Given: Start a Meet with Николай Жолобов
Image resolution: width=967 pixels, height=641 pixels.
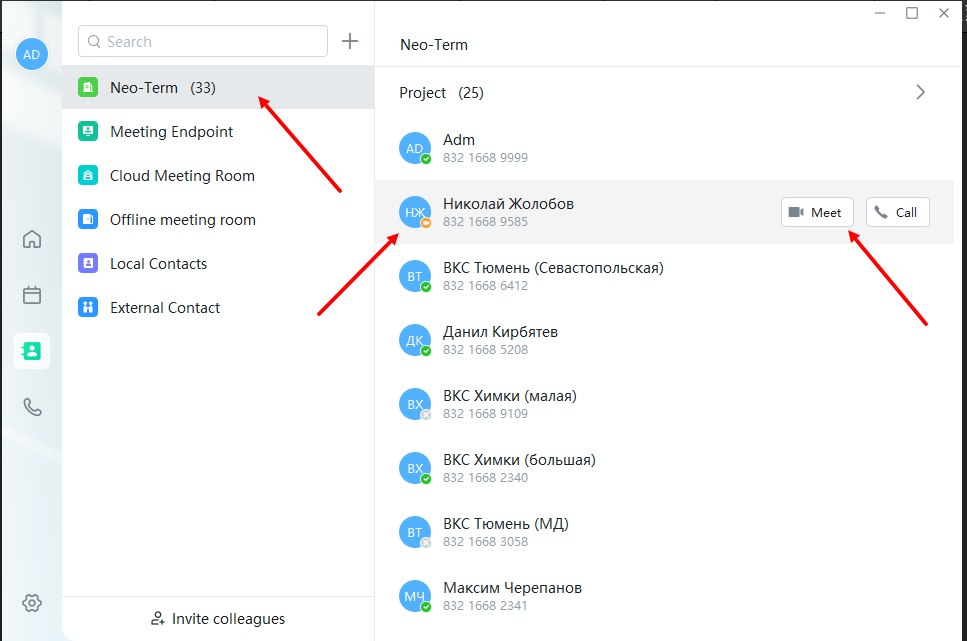Looking at the screenshot, I should [x=817, y=212].
